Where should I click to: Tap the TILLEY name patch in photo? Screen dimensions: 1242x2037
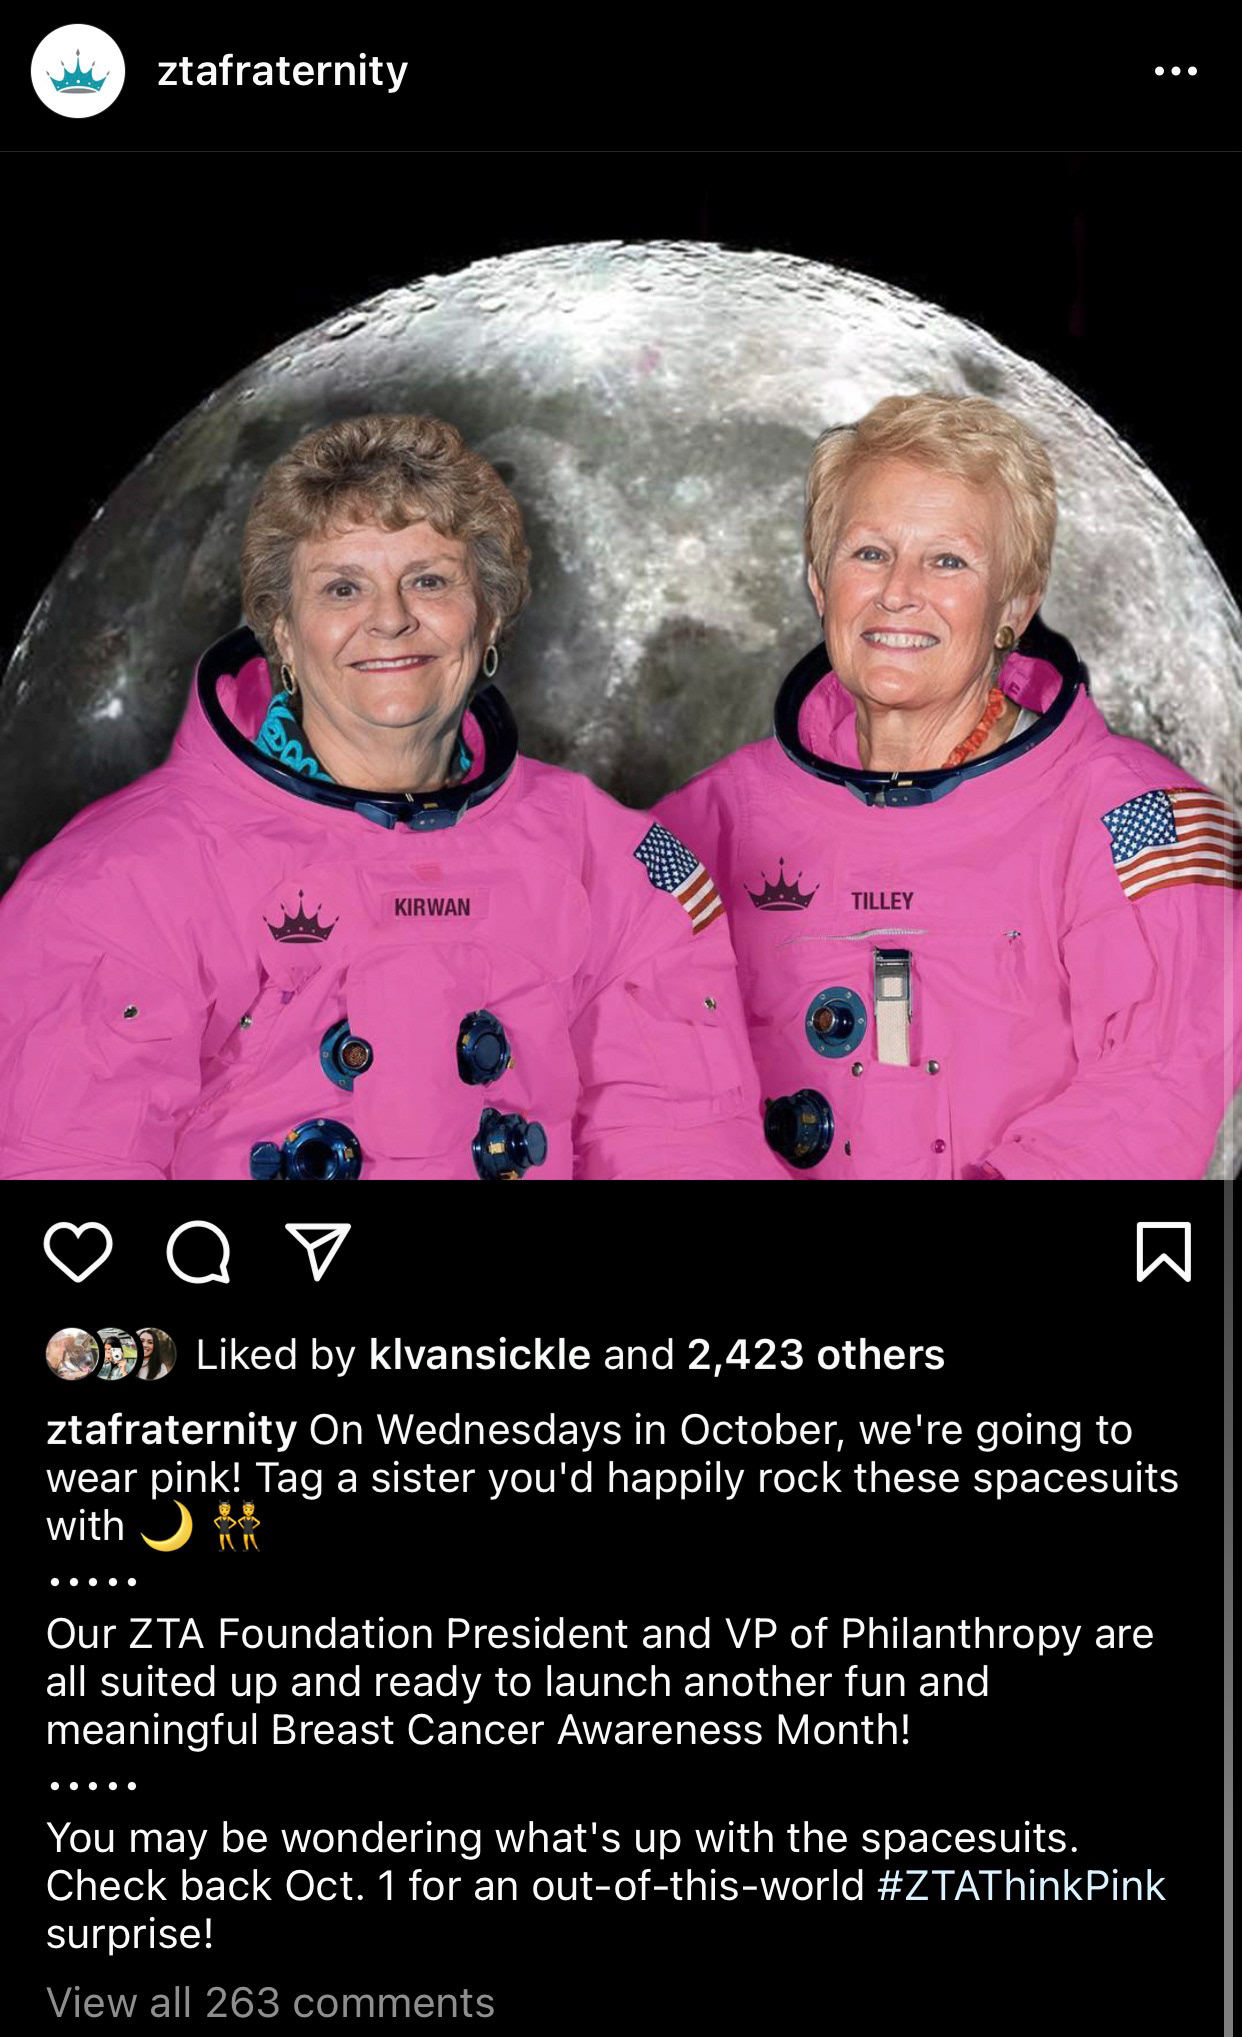tap(882, 901)
